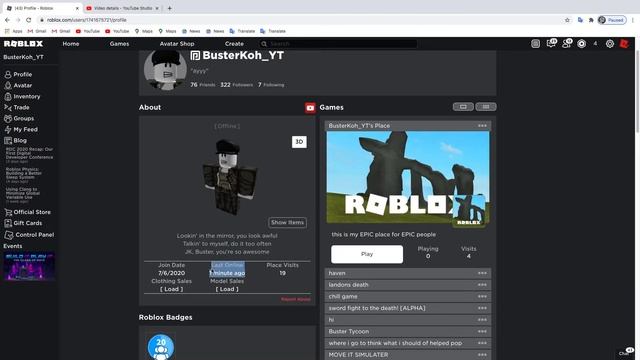The width and height of the screenshot is (640, 360).
Task: Open options dots for landons death
Action: click(x=482, y=285)
